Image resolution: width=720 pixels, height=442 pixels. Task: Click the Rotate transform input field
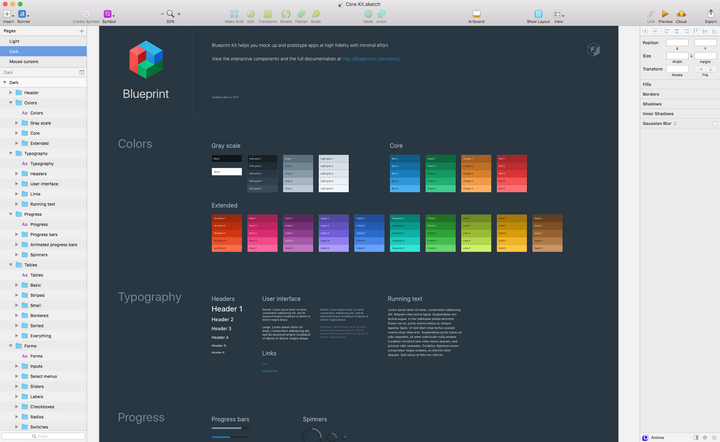[x=677, y=69]
